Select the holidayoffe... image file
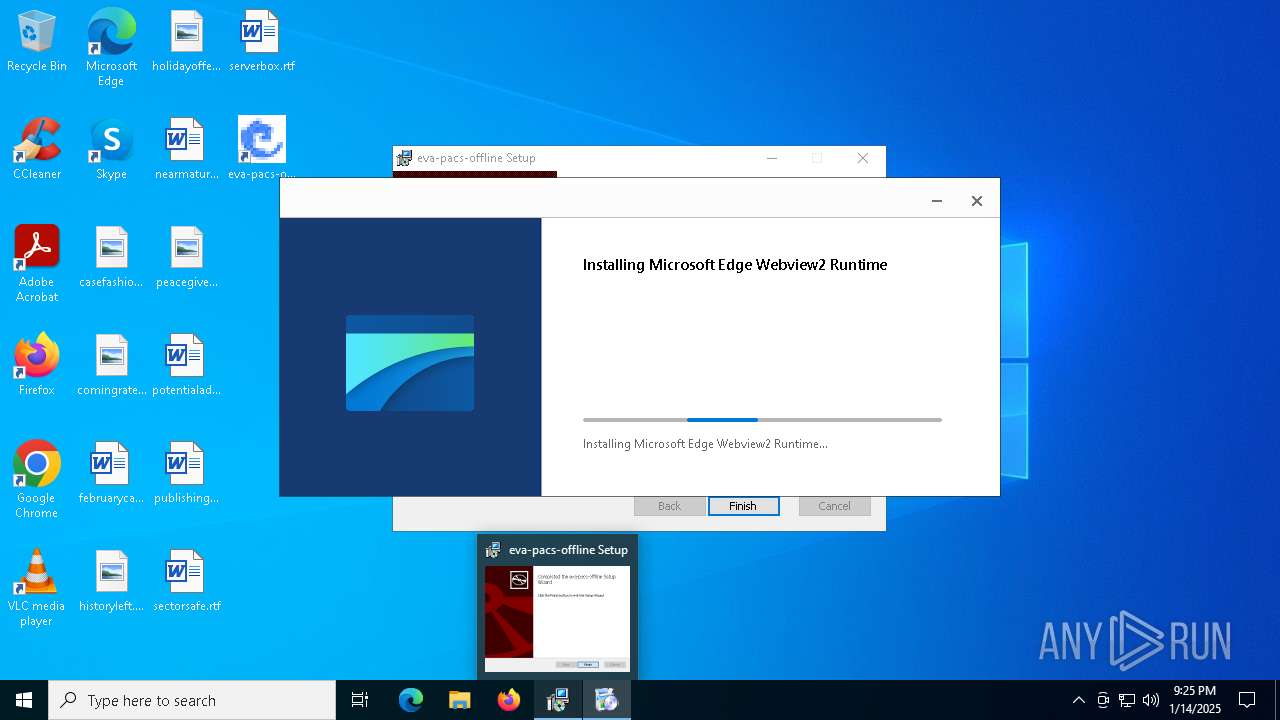 (186, 42)
